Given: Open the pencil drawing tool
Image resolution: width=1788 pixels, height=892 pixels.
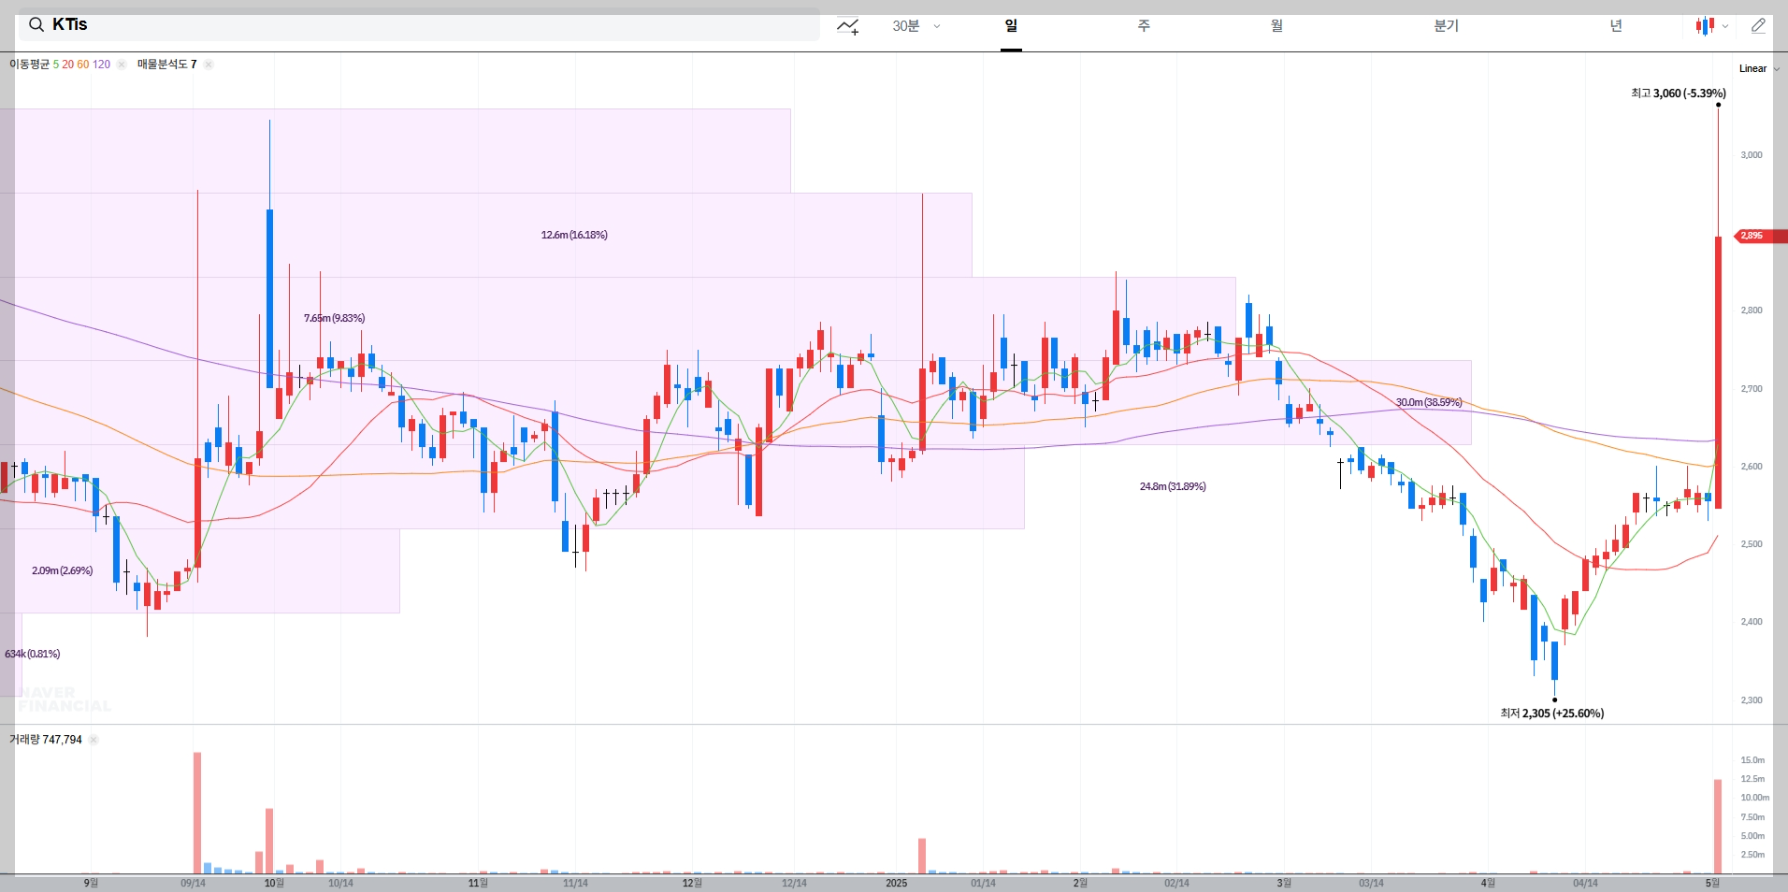Looking at the screenshot, I should pos(1758,26).
